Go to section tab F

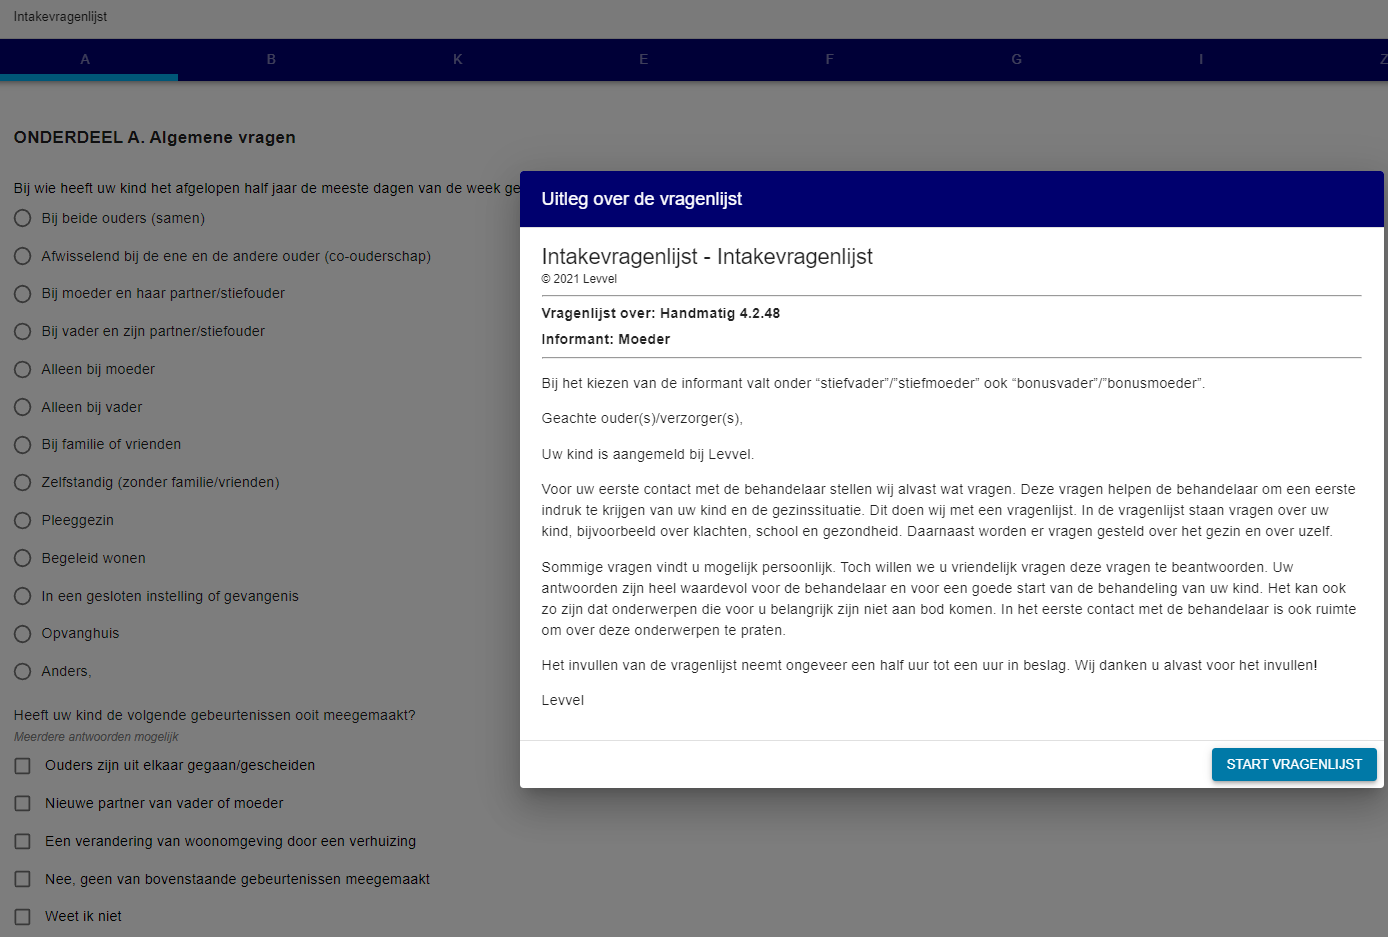pos(829,59)
